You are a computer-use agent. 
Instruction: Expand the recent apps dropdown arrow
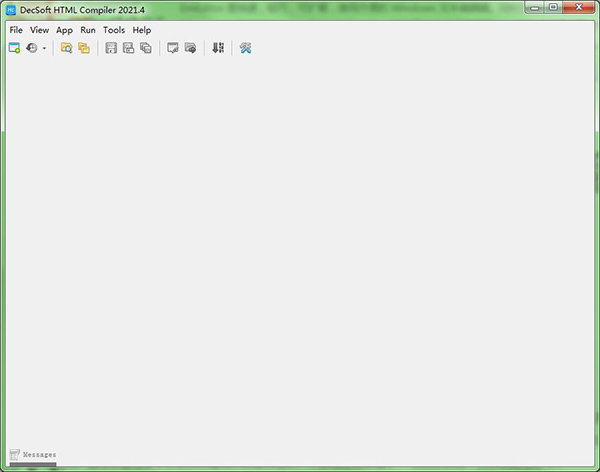[44, 48]
